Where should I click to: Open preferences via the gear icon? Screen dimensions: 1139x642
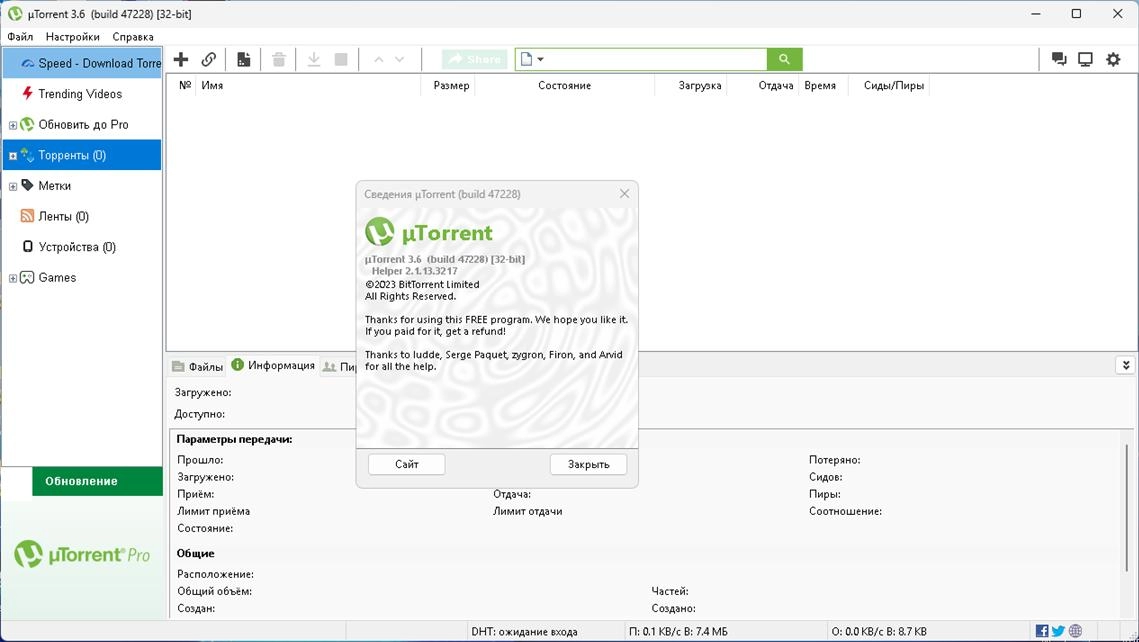(x=1113, y=60)
